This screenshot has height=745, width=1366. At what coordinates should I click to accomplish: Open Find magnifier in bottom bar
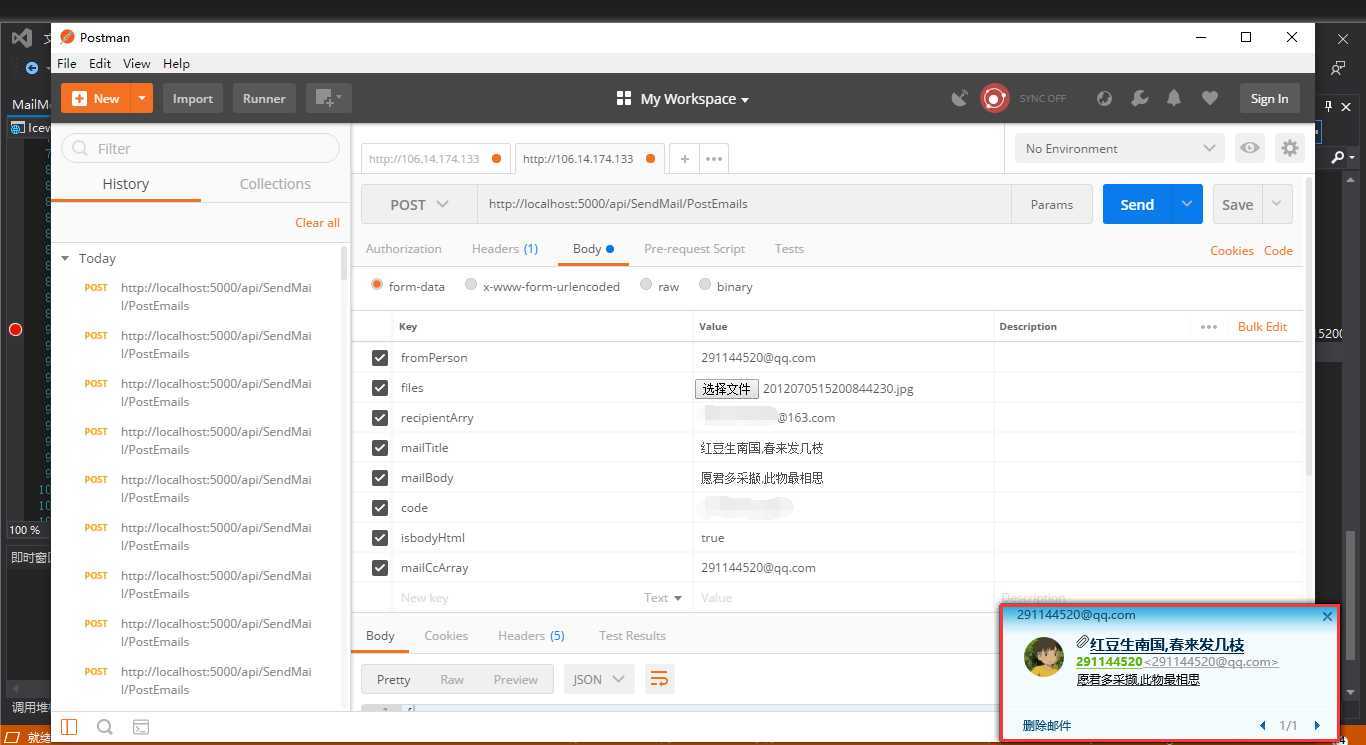click(x=104, y=727)
